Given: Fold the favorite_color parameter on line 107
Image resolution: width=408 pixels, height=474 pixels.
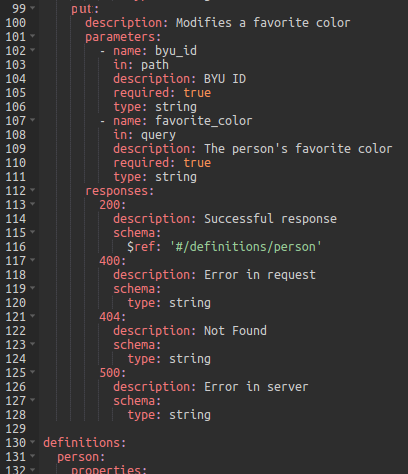Looking at the screenshot, I should (32, 119).
